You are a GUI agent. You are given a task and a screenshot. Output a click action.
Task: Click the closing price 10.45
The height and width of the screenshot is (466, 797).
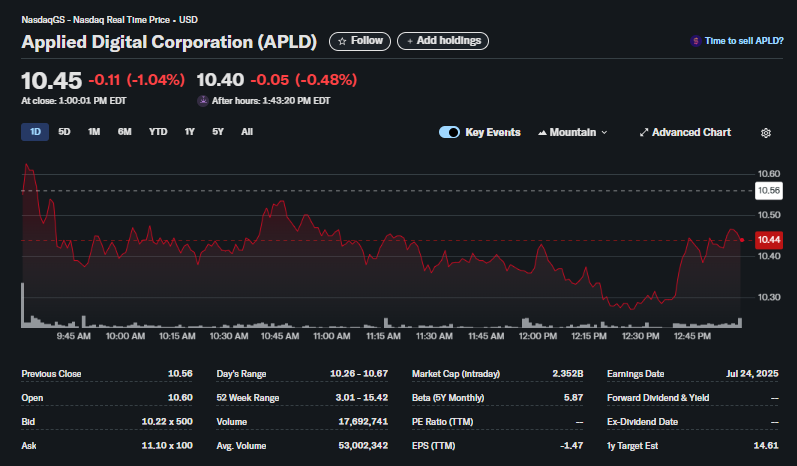pos(51,80)
